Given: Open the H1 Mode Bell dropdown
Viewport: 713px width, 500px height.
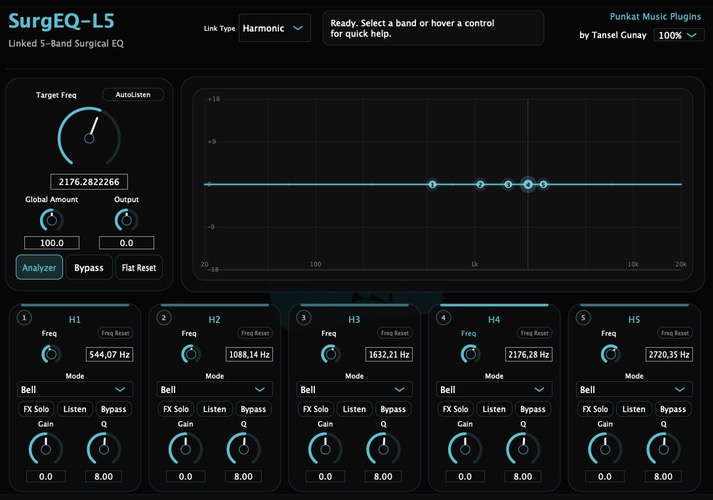Looking at the screenshot, I should click(75, 390).
